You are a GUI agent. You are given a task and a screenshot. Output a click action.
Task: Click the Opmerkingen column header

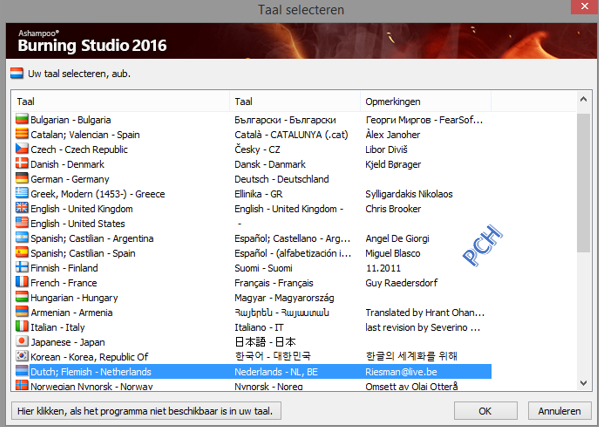[426, 102]
